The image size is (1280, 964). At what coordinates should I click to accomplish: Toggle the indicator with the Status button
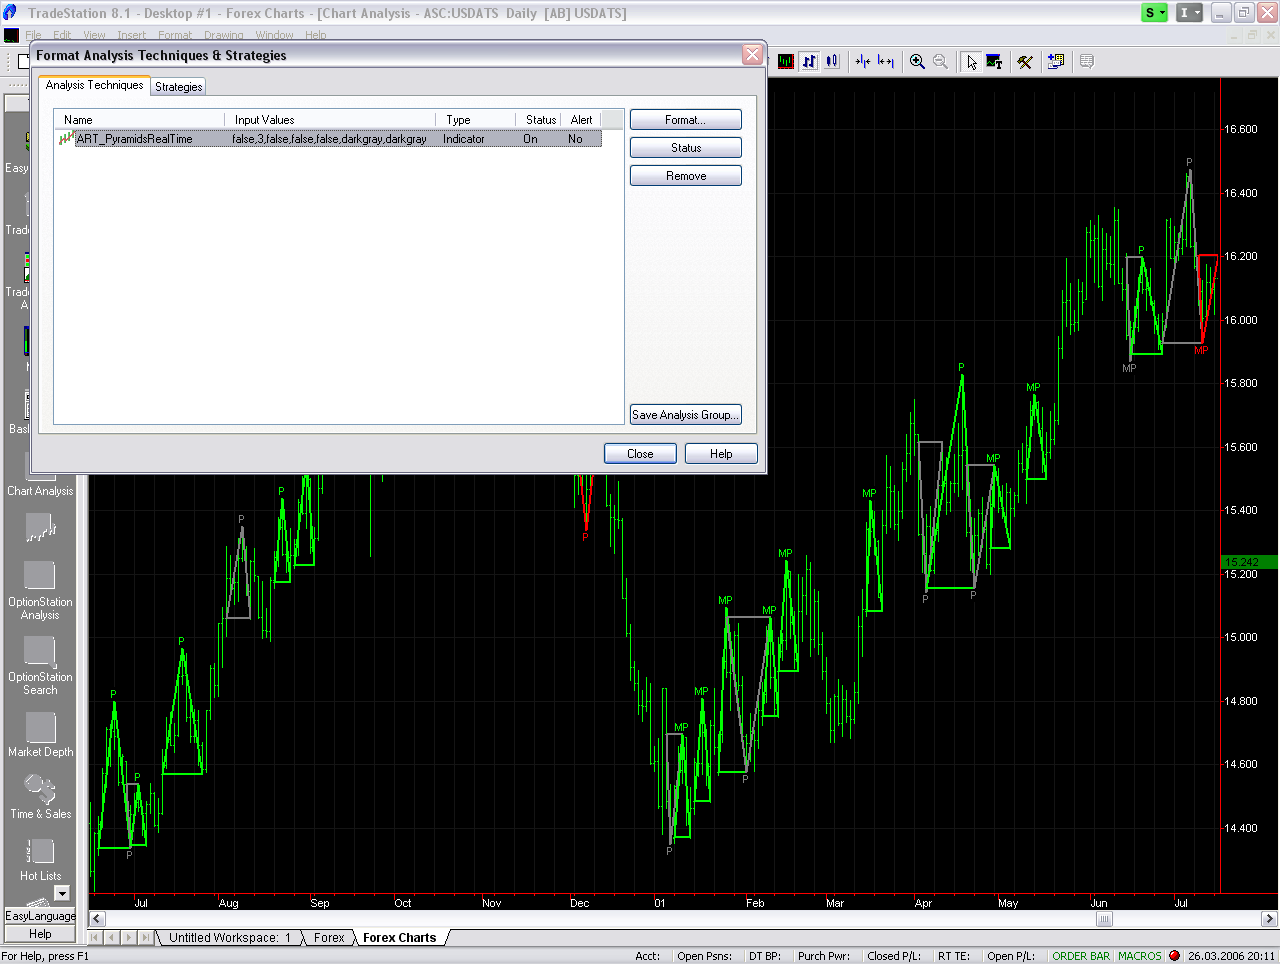tap(685, 148)
